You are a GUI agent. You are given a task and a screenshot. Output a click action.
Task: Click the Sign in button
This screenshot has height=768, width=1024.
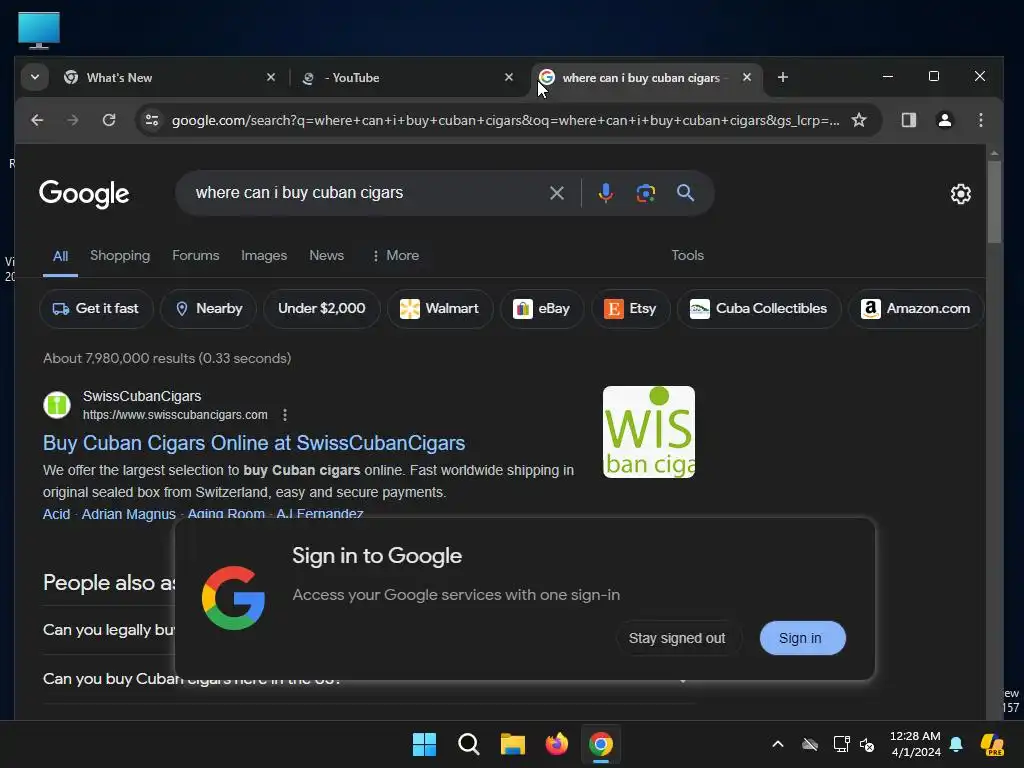(x=803, y=638)
